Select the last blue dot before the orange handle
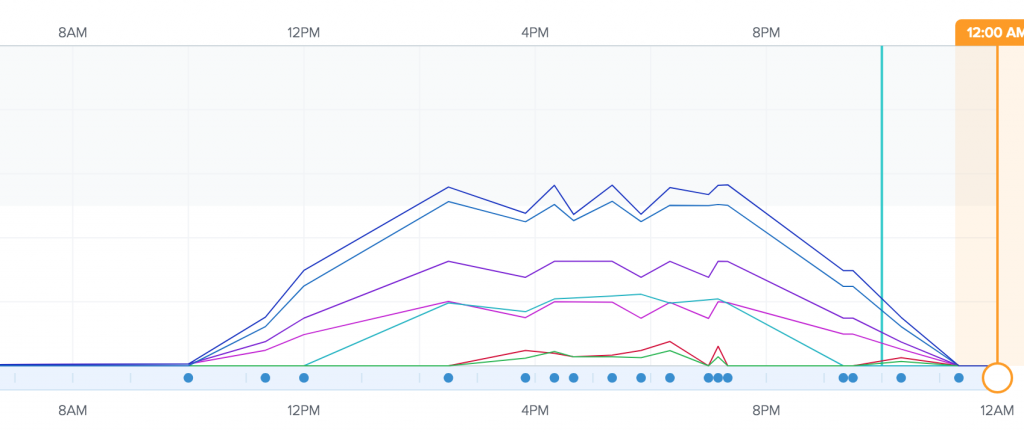This screenshot has height=432, width=1024. tap(958, 378)
